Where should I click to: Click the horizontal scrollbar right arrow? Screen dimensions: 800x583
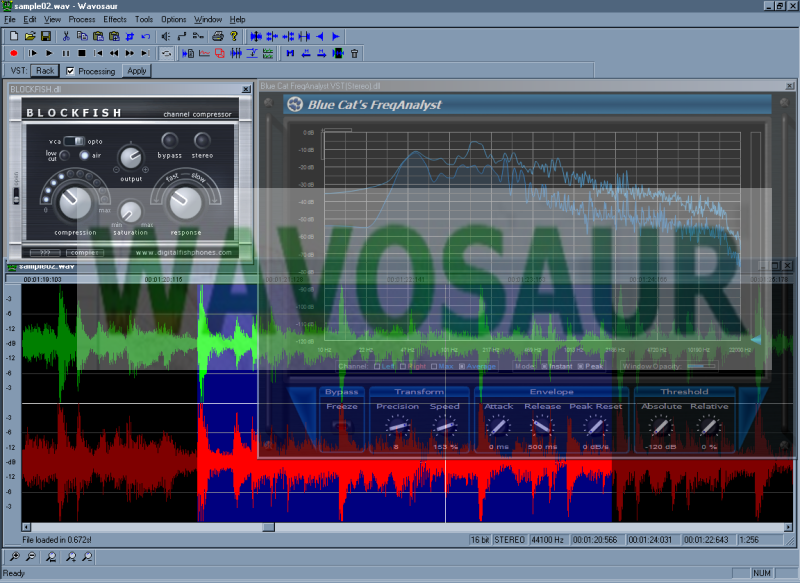click(788, 527)
